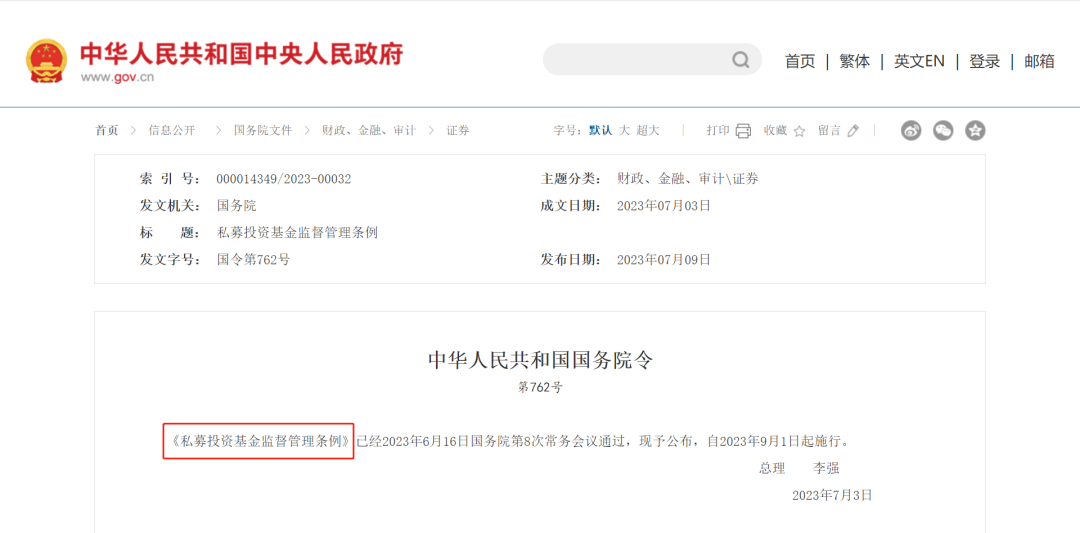Click the heading 中华人民共和国国务院令
This screenshot has height=533, width=1080.
click(540, 360)
